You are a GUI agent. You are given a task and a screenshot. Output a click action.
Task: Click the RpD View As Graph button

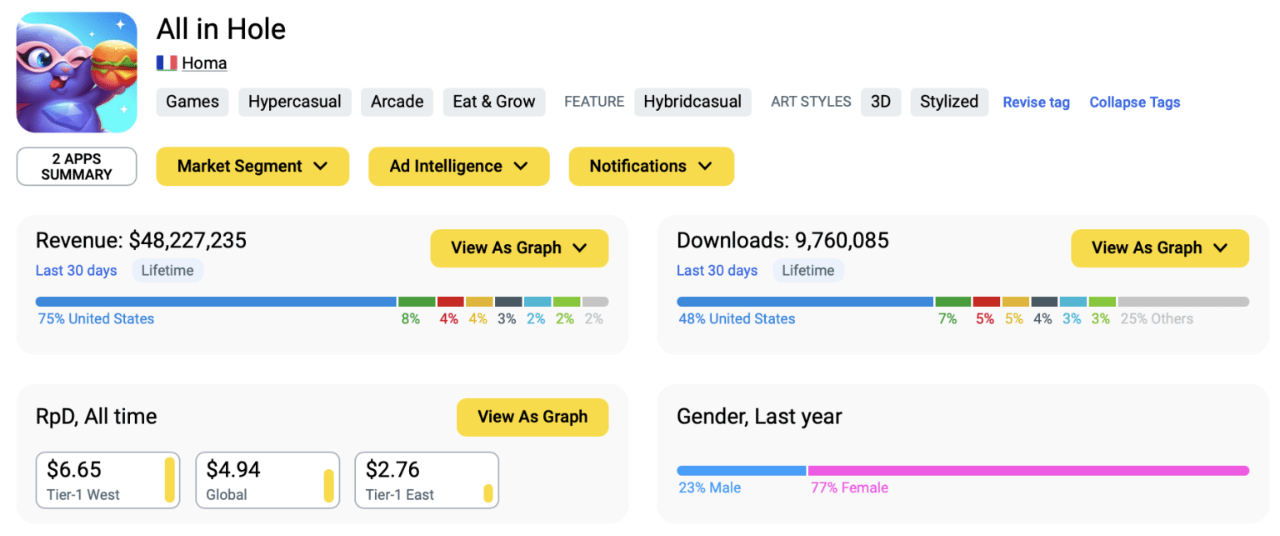pos(532,417)
